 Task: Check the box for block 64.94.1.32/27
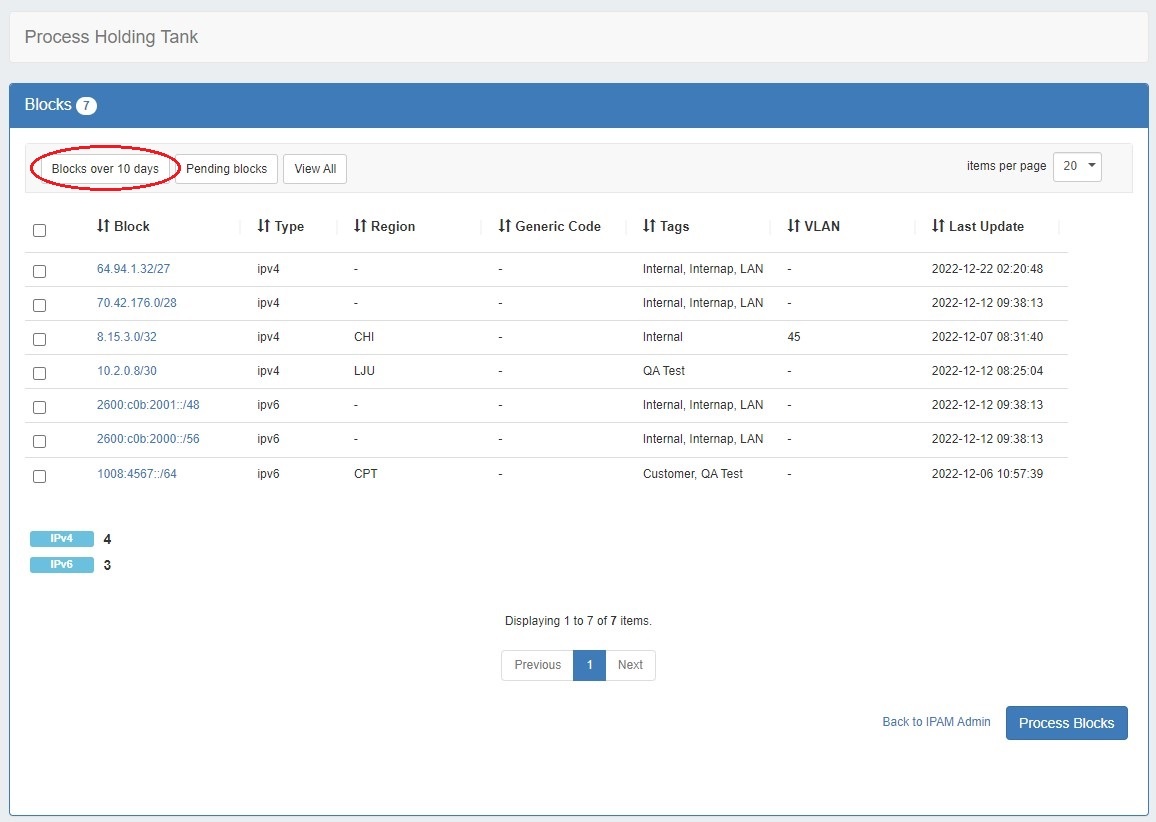(39, 271)
